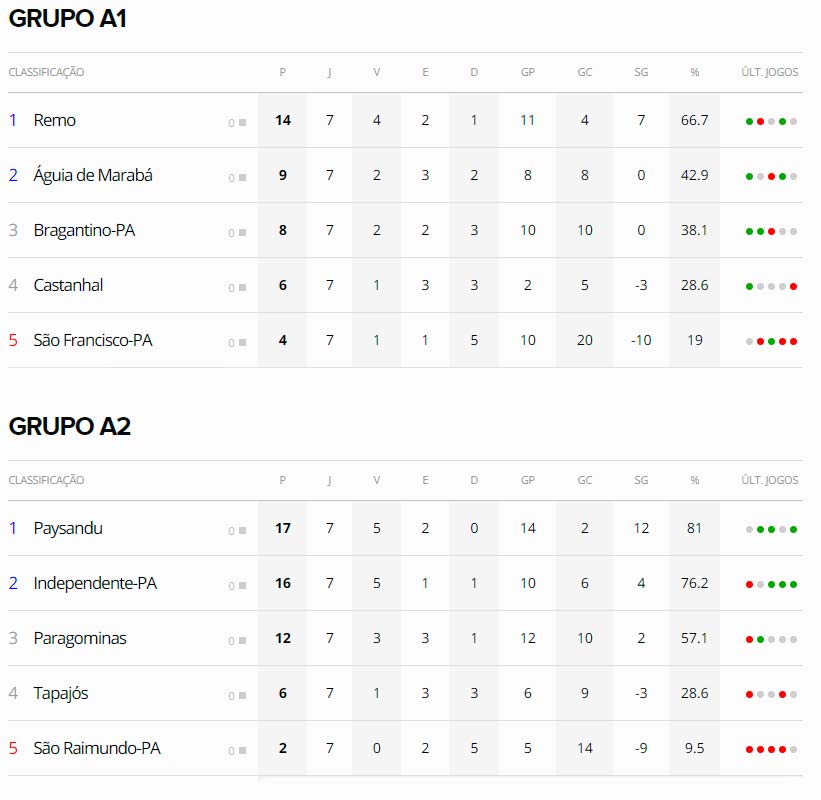Click the São Francisco-PA team name
The image size is (821, 800).
tap(93, 340)
